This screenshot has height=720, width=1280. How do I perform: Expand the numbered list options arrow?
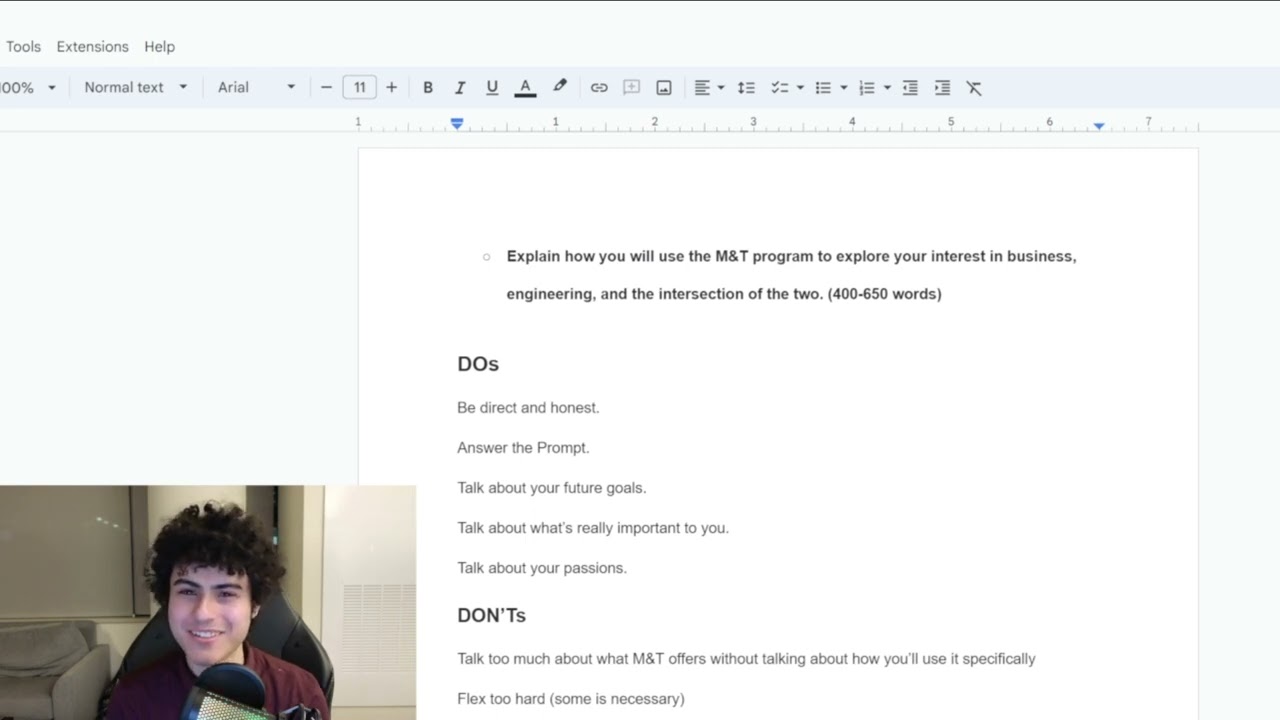pyautogui.click(x=887, y=88)
